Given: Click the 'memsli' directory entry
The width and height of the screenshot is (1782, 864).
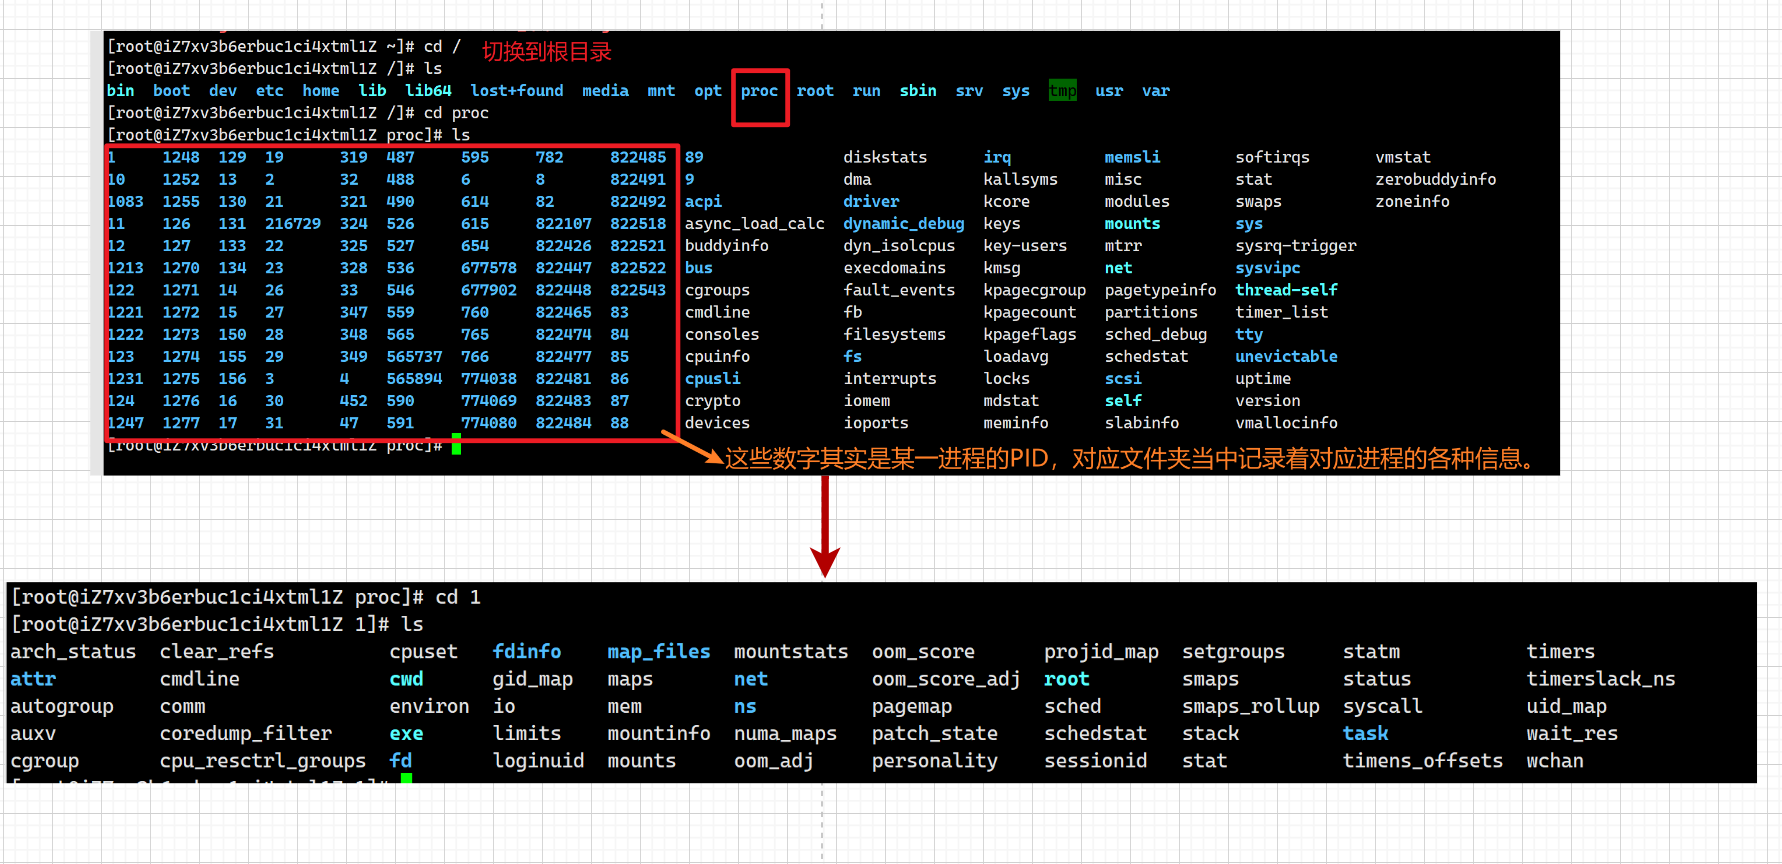Looking at the screenshot, I should (1132, 158).
